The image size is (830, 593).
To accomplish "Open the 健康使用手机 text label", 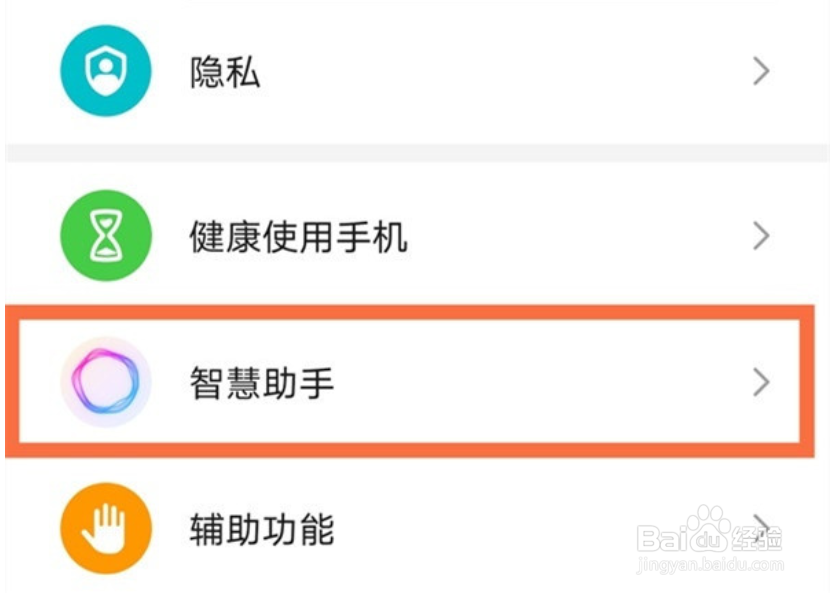I will coord(298,238).
